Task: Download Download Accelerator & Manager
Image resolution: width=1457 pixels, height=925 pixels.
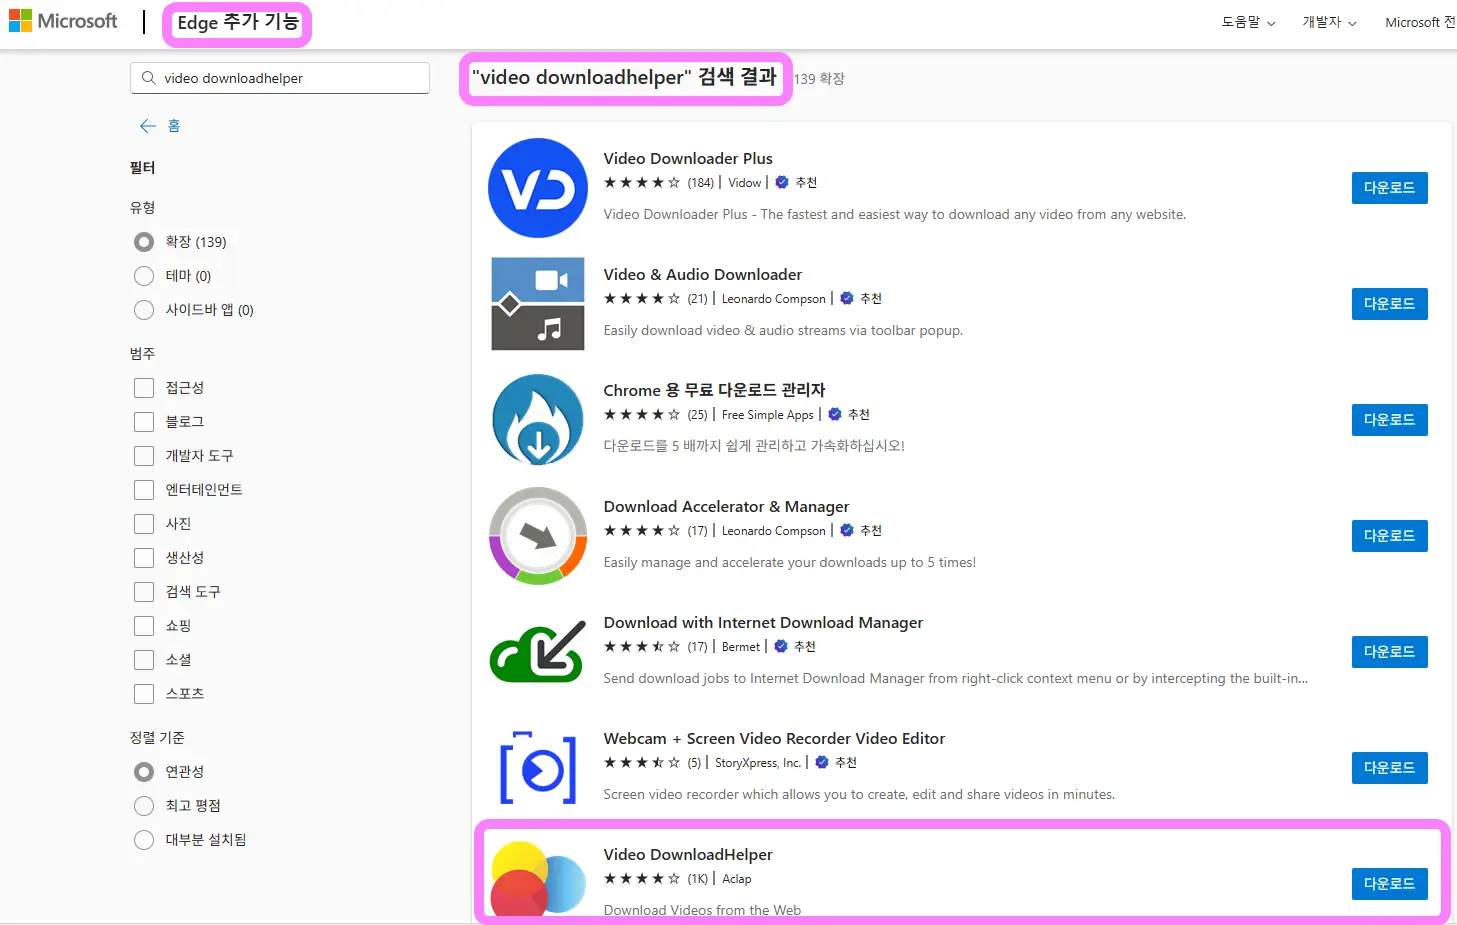Action: tap(1389, 536)
